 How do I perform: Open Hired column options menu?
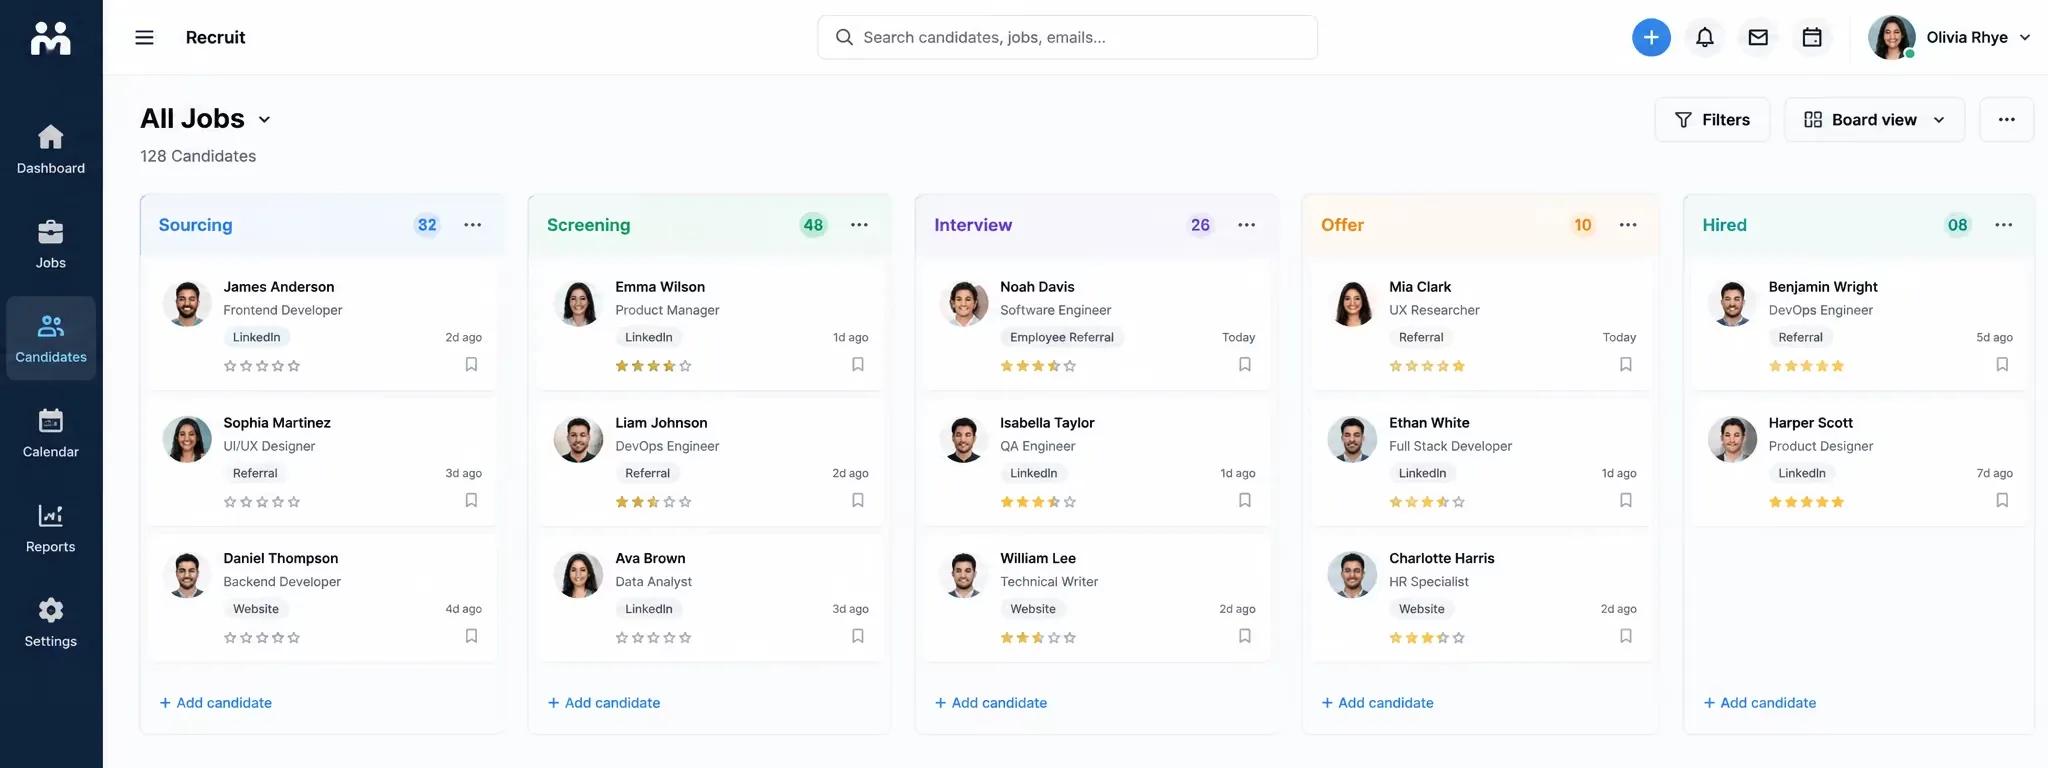(2004, 225)
